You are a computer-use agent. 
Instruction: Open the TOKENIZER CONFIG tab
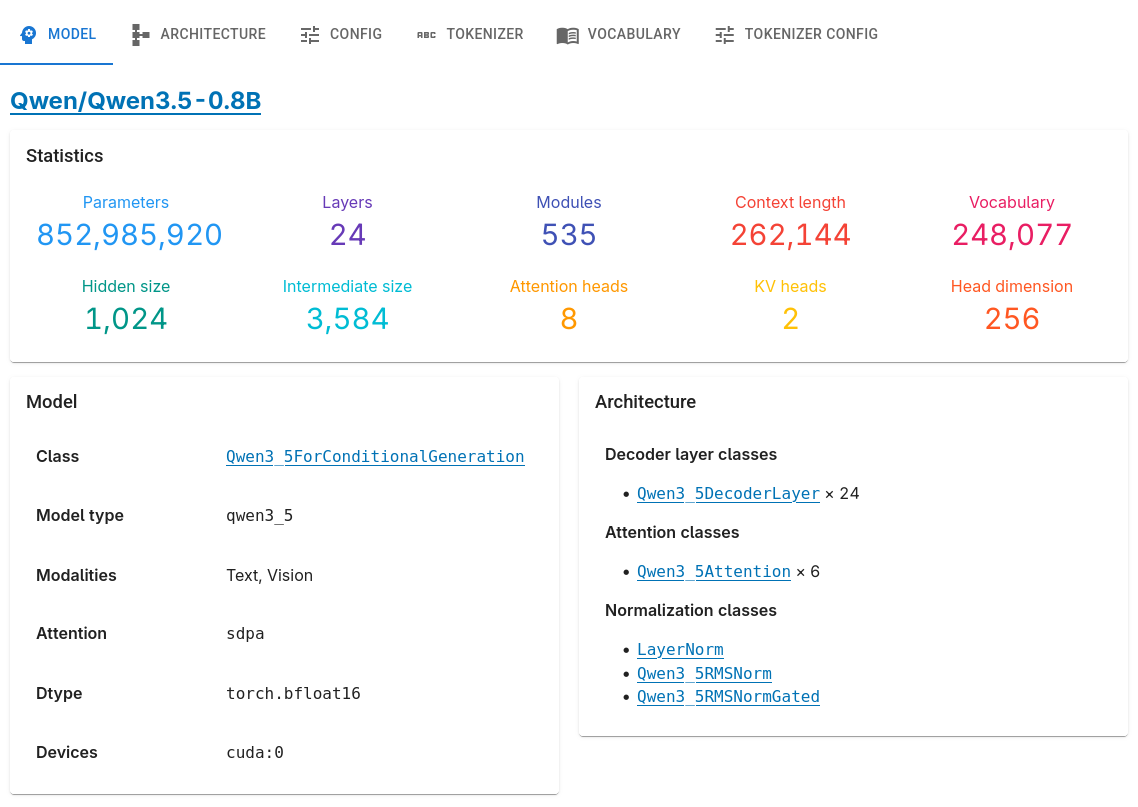point(796,33)
